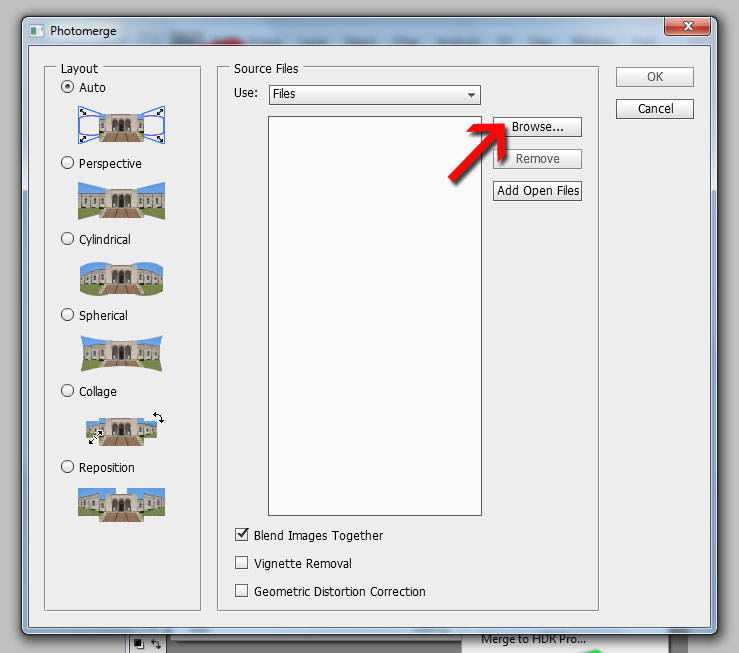Click the swap colors arrow icon below dialog
Screen dimensions: 739x653
pyautogui.click(x=156, y=643)
